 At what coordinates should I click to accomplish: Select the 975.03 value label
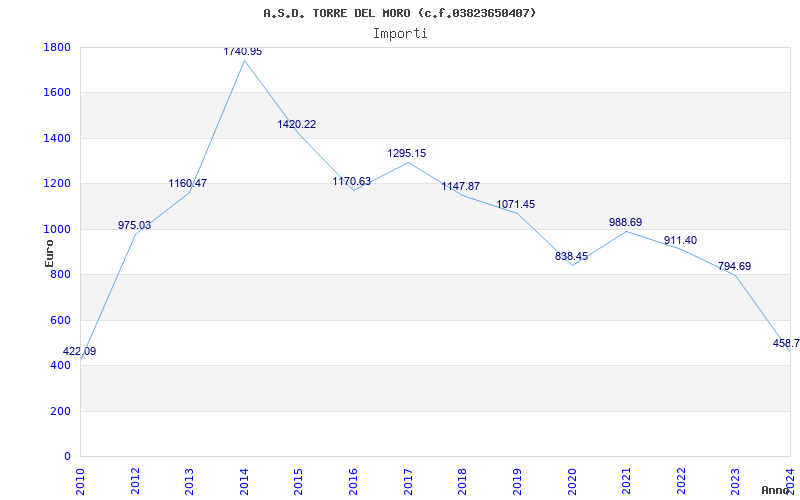(134, 226)
